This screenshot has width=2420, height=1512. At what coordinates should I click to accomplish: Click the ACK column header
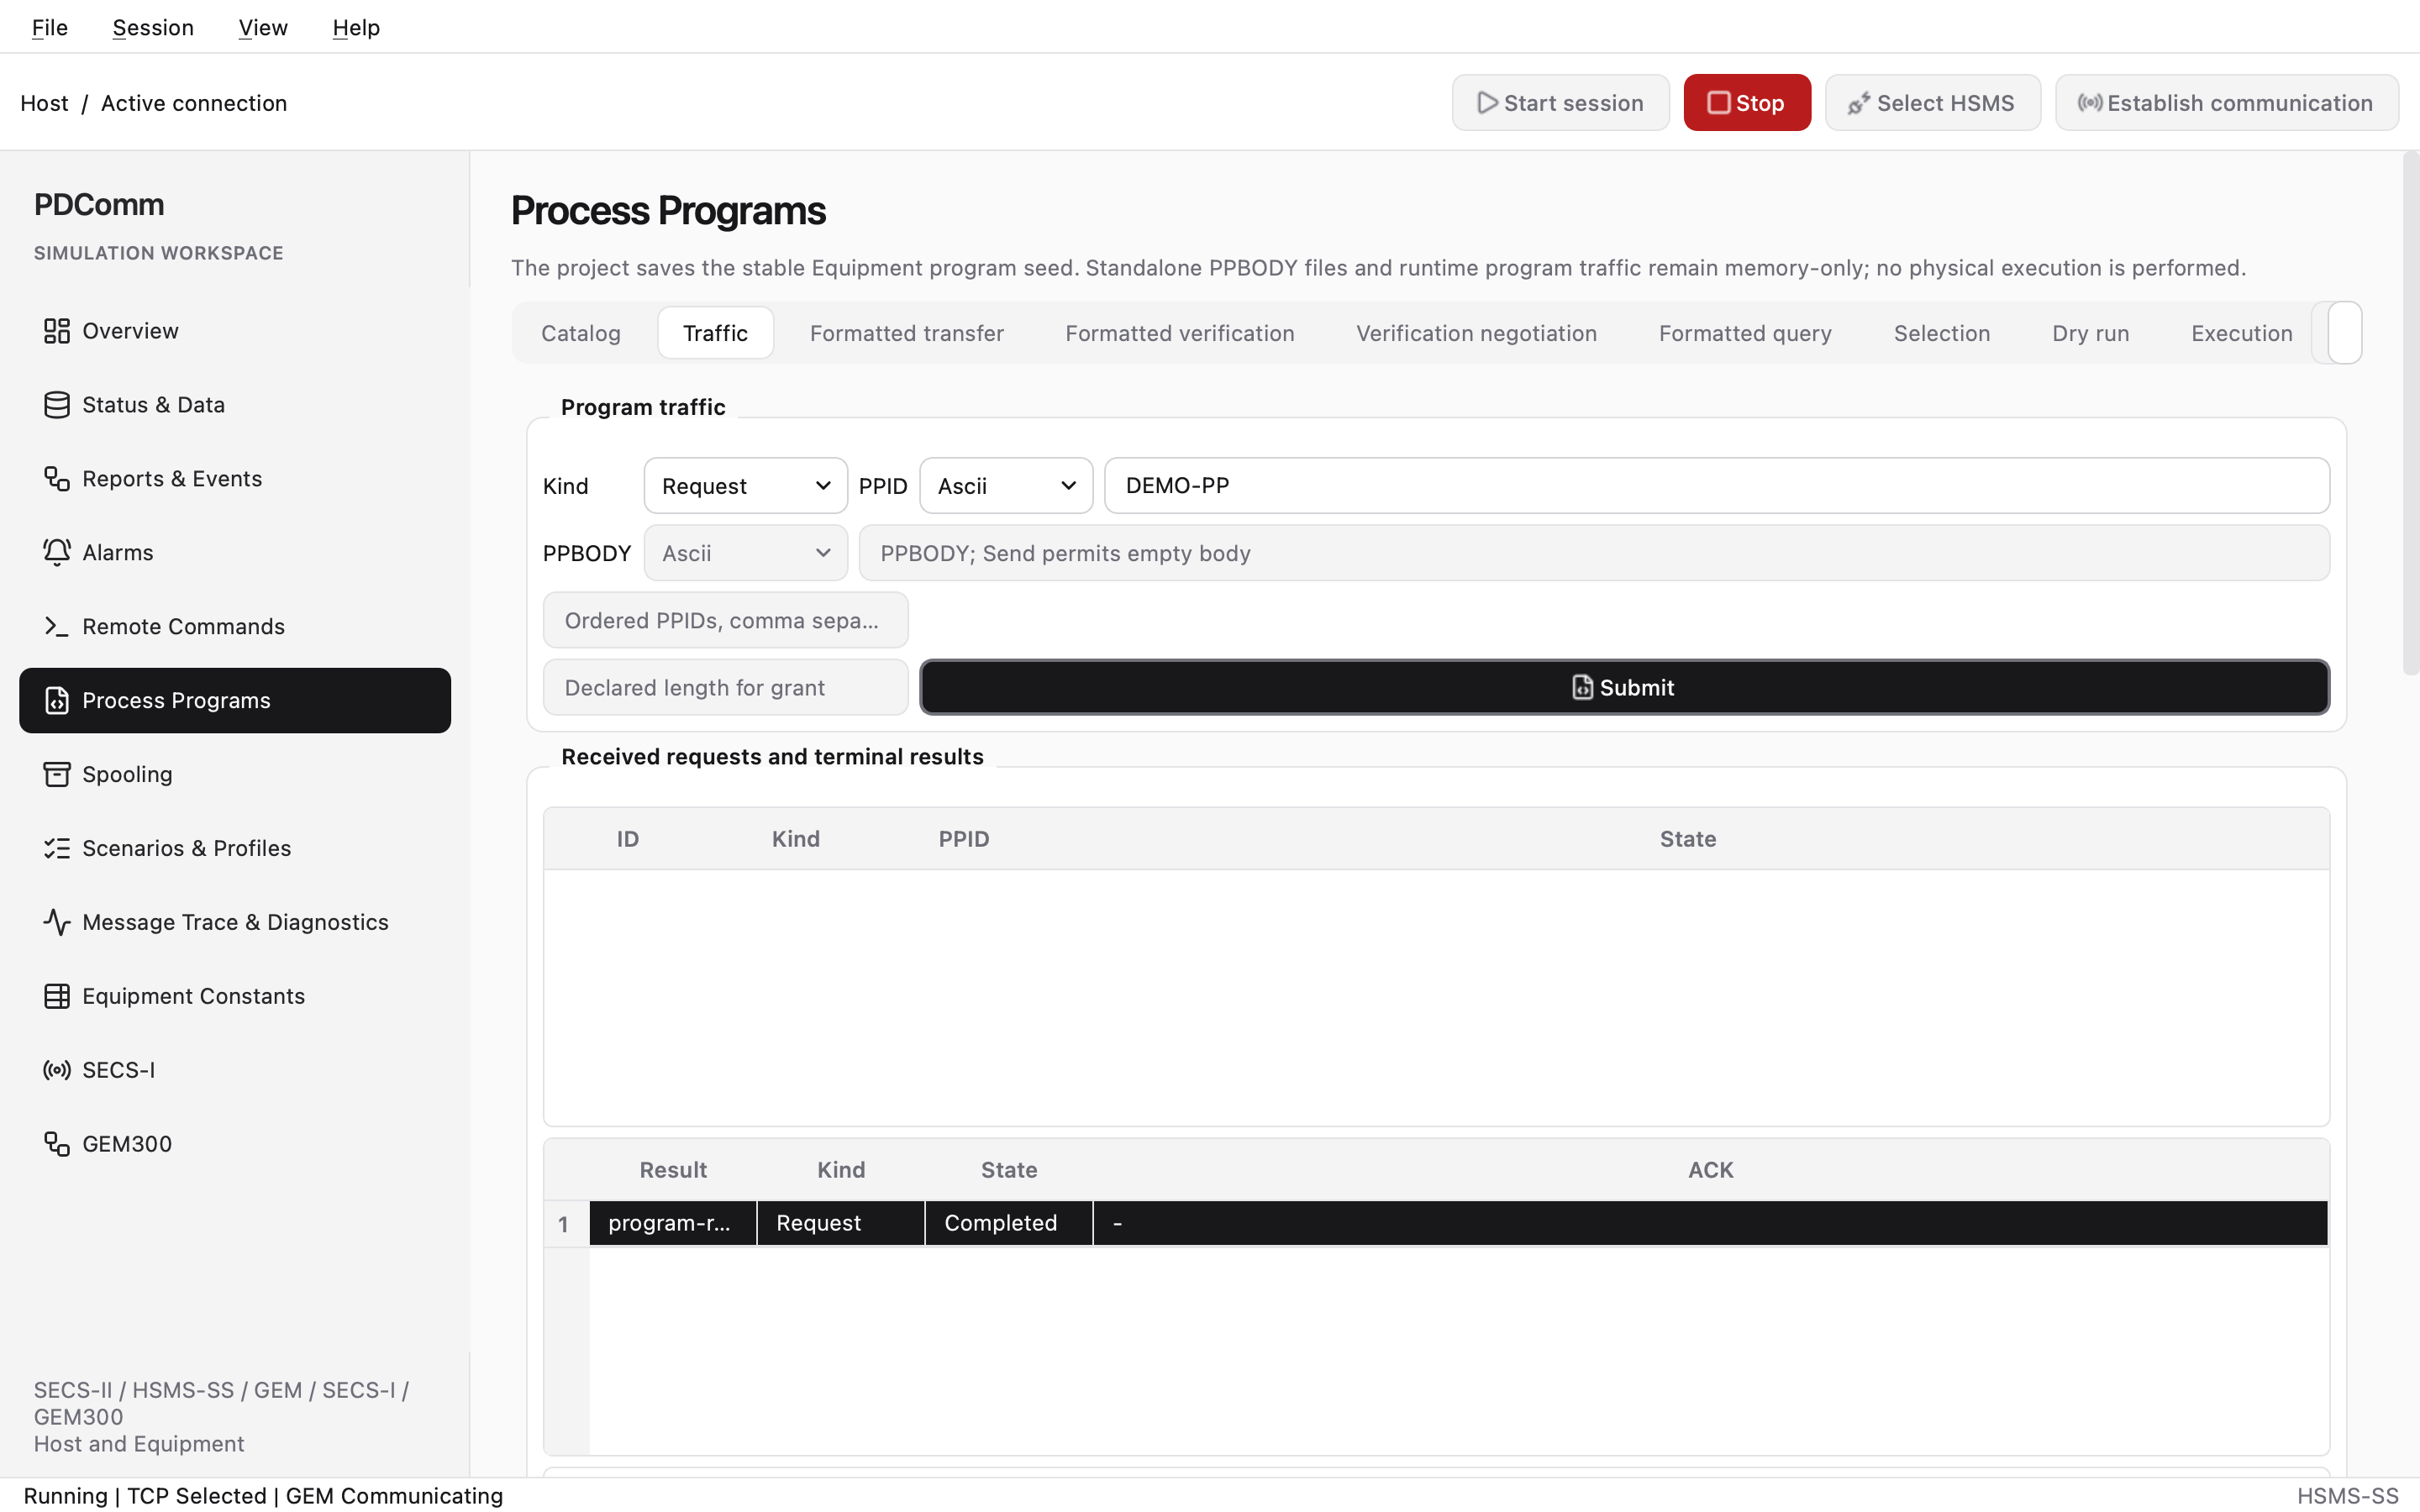coord(1710,1170)
